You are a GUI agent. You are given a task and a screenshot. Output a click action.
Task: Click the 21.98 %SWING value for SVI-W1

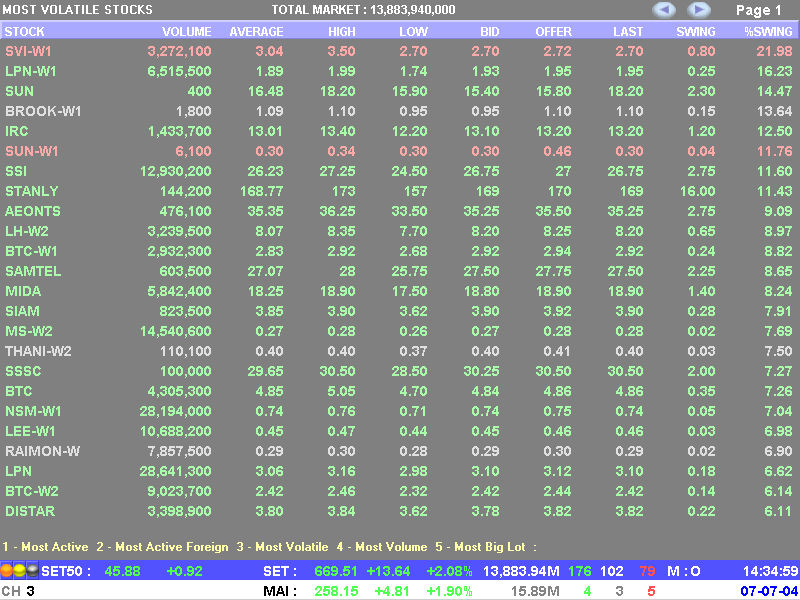pos(774,52)
